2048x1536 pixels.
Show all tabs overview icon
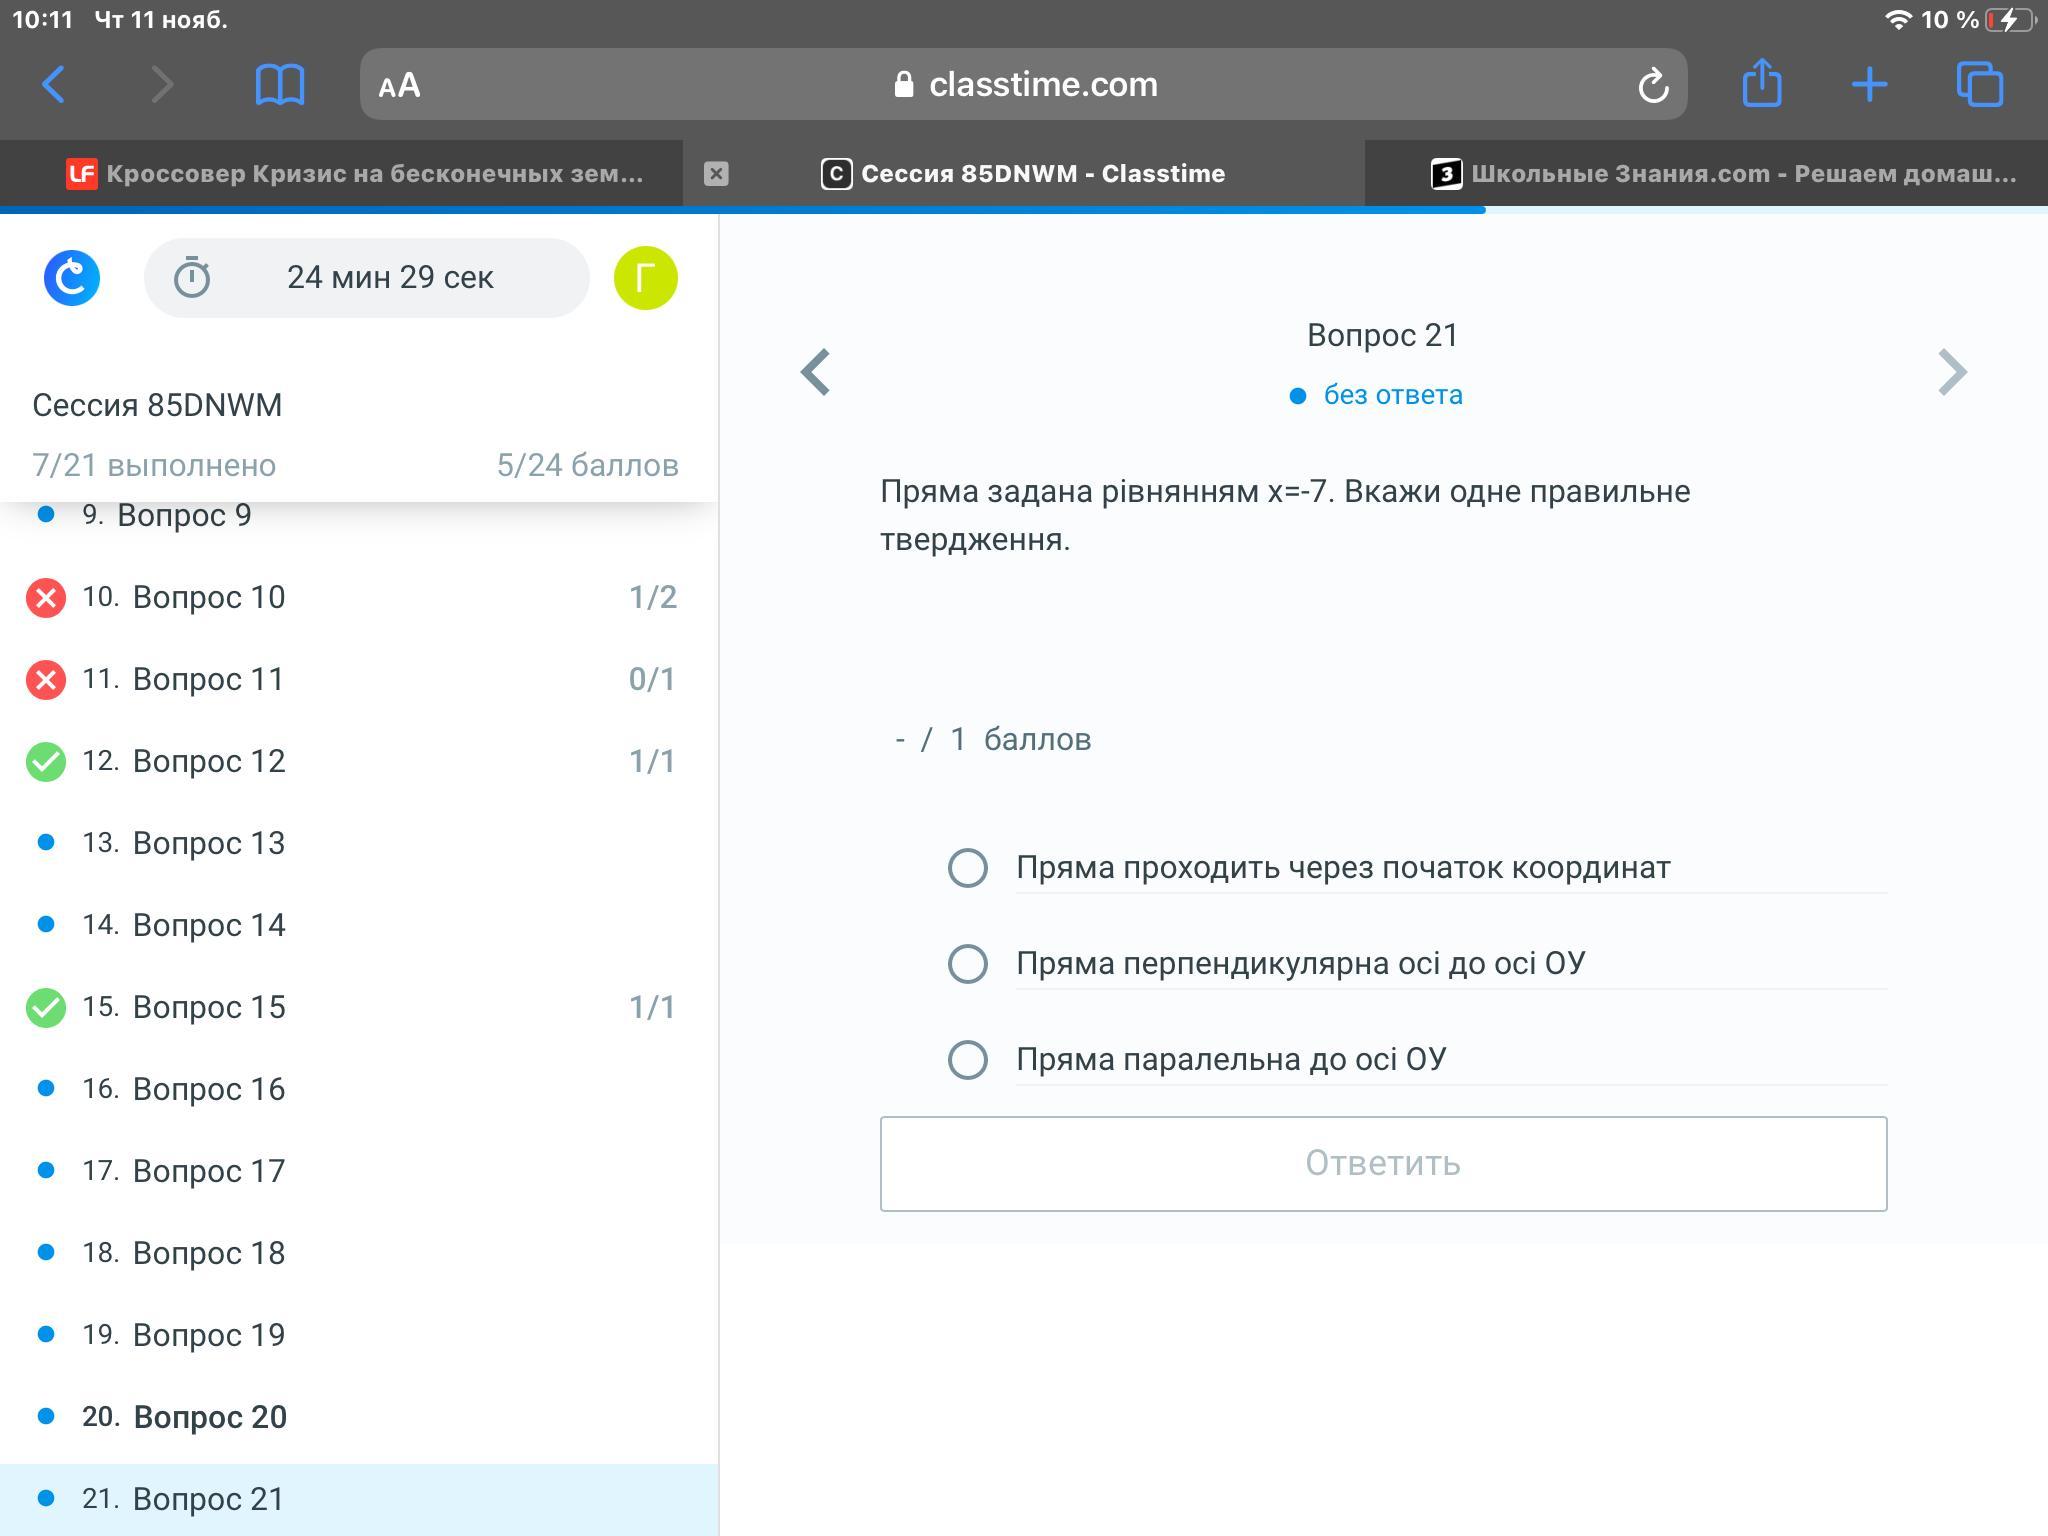pos(1979,84)
